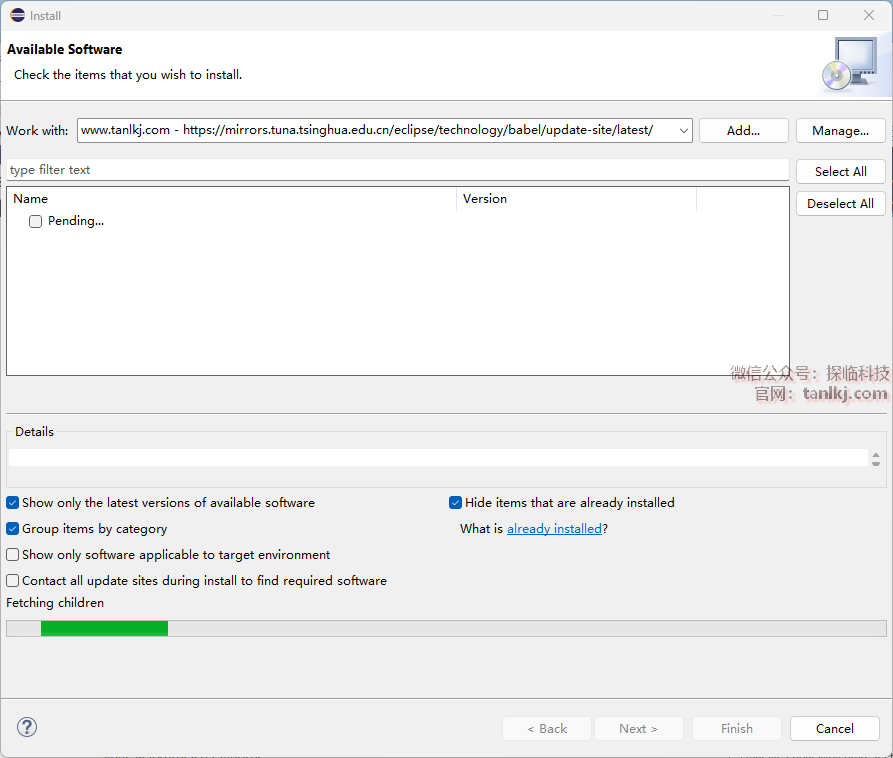Sort by the Name column header
The height and width of the screenshot is (758, 893).
230,199
